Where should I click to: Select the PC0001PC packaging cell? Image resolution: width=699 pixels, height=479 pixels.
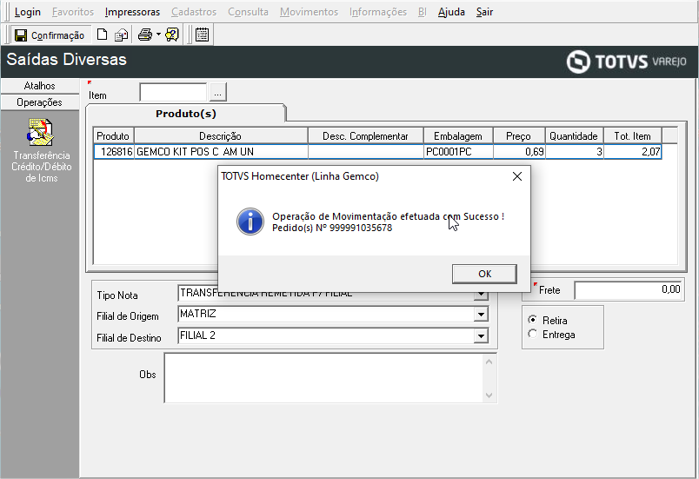(458, 152)
